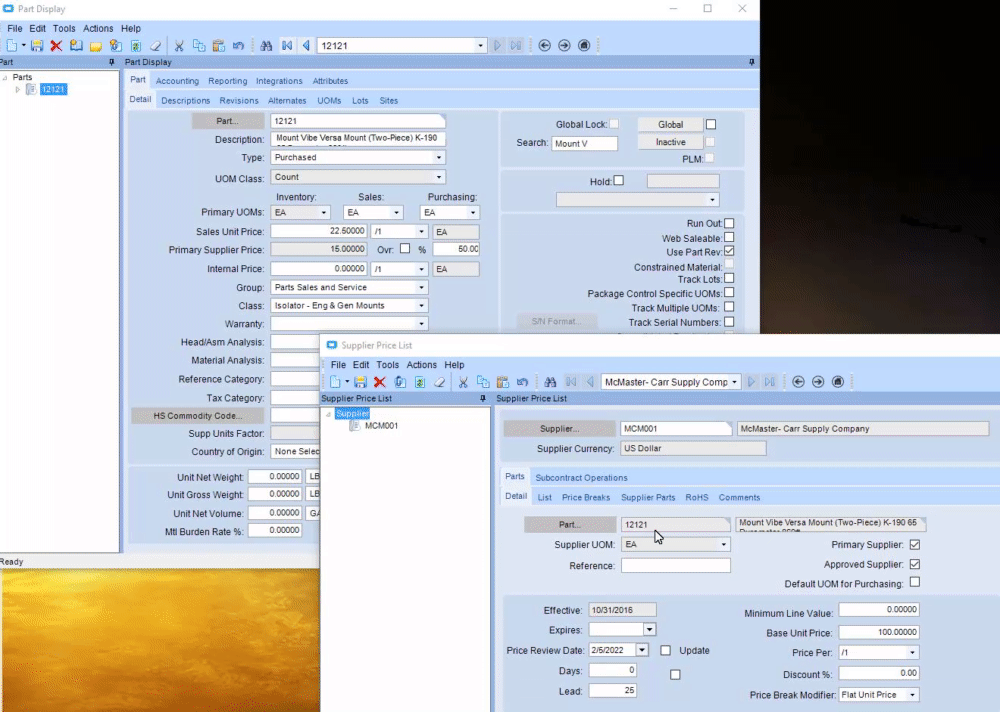
Task: Toggle the Use Part Rev checkbox
Action: pos(729,252)
